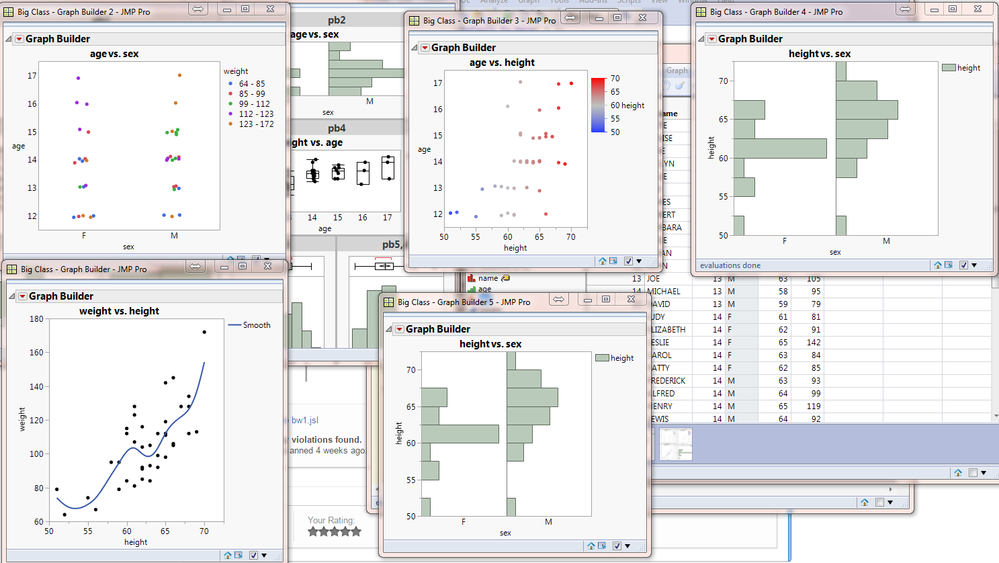Click arrange-windows arrow icon in Graph Builder - JMP Pro title bar
Viewport: 999px width, 563px height.
[196, 266]
